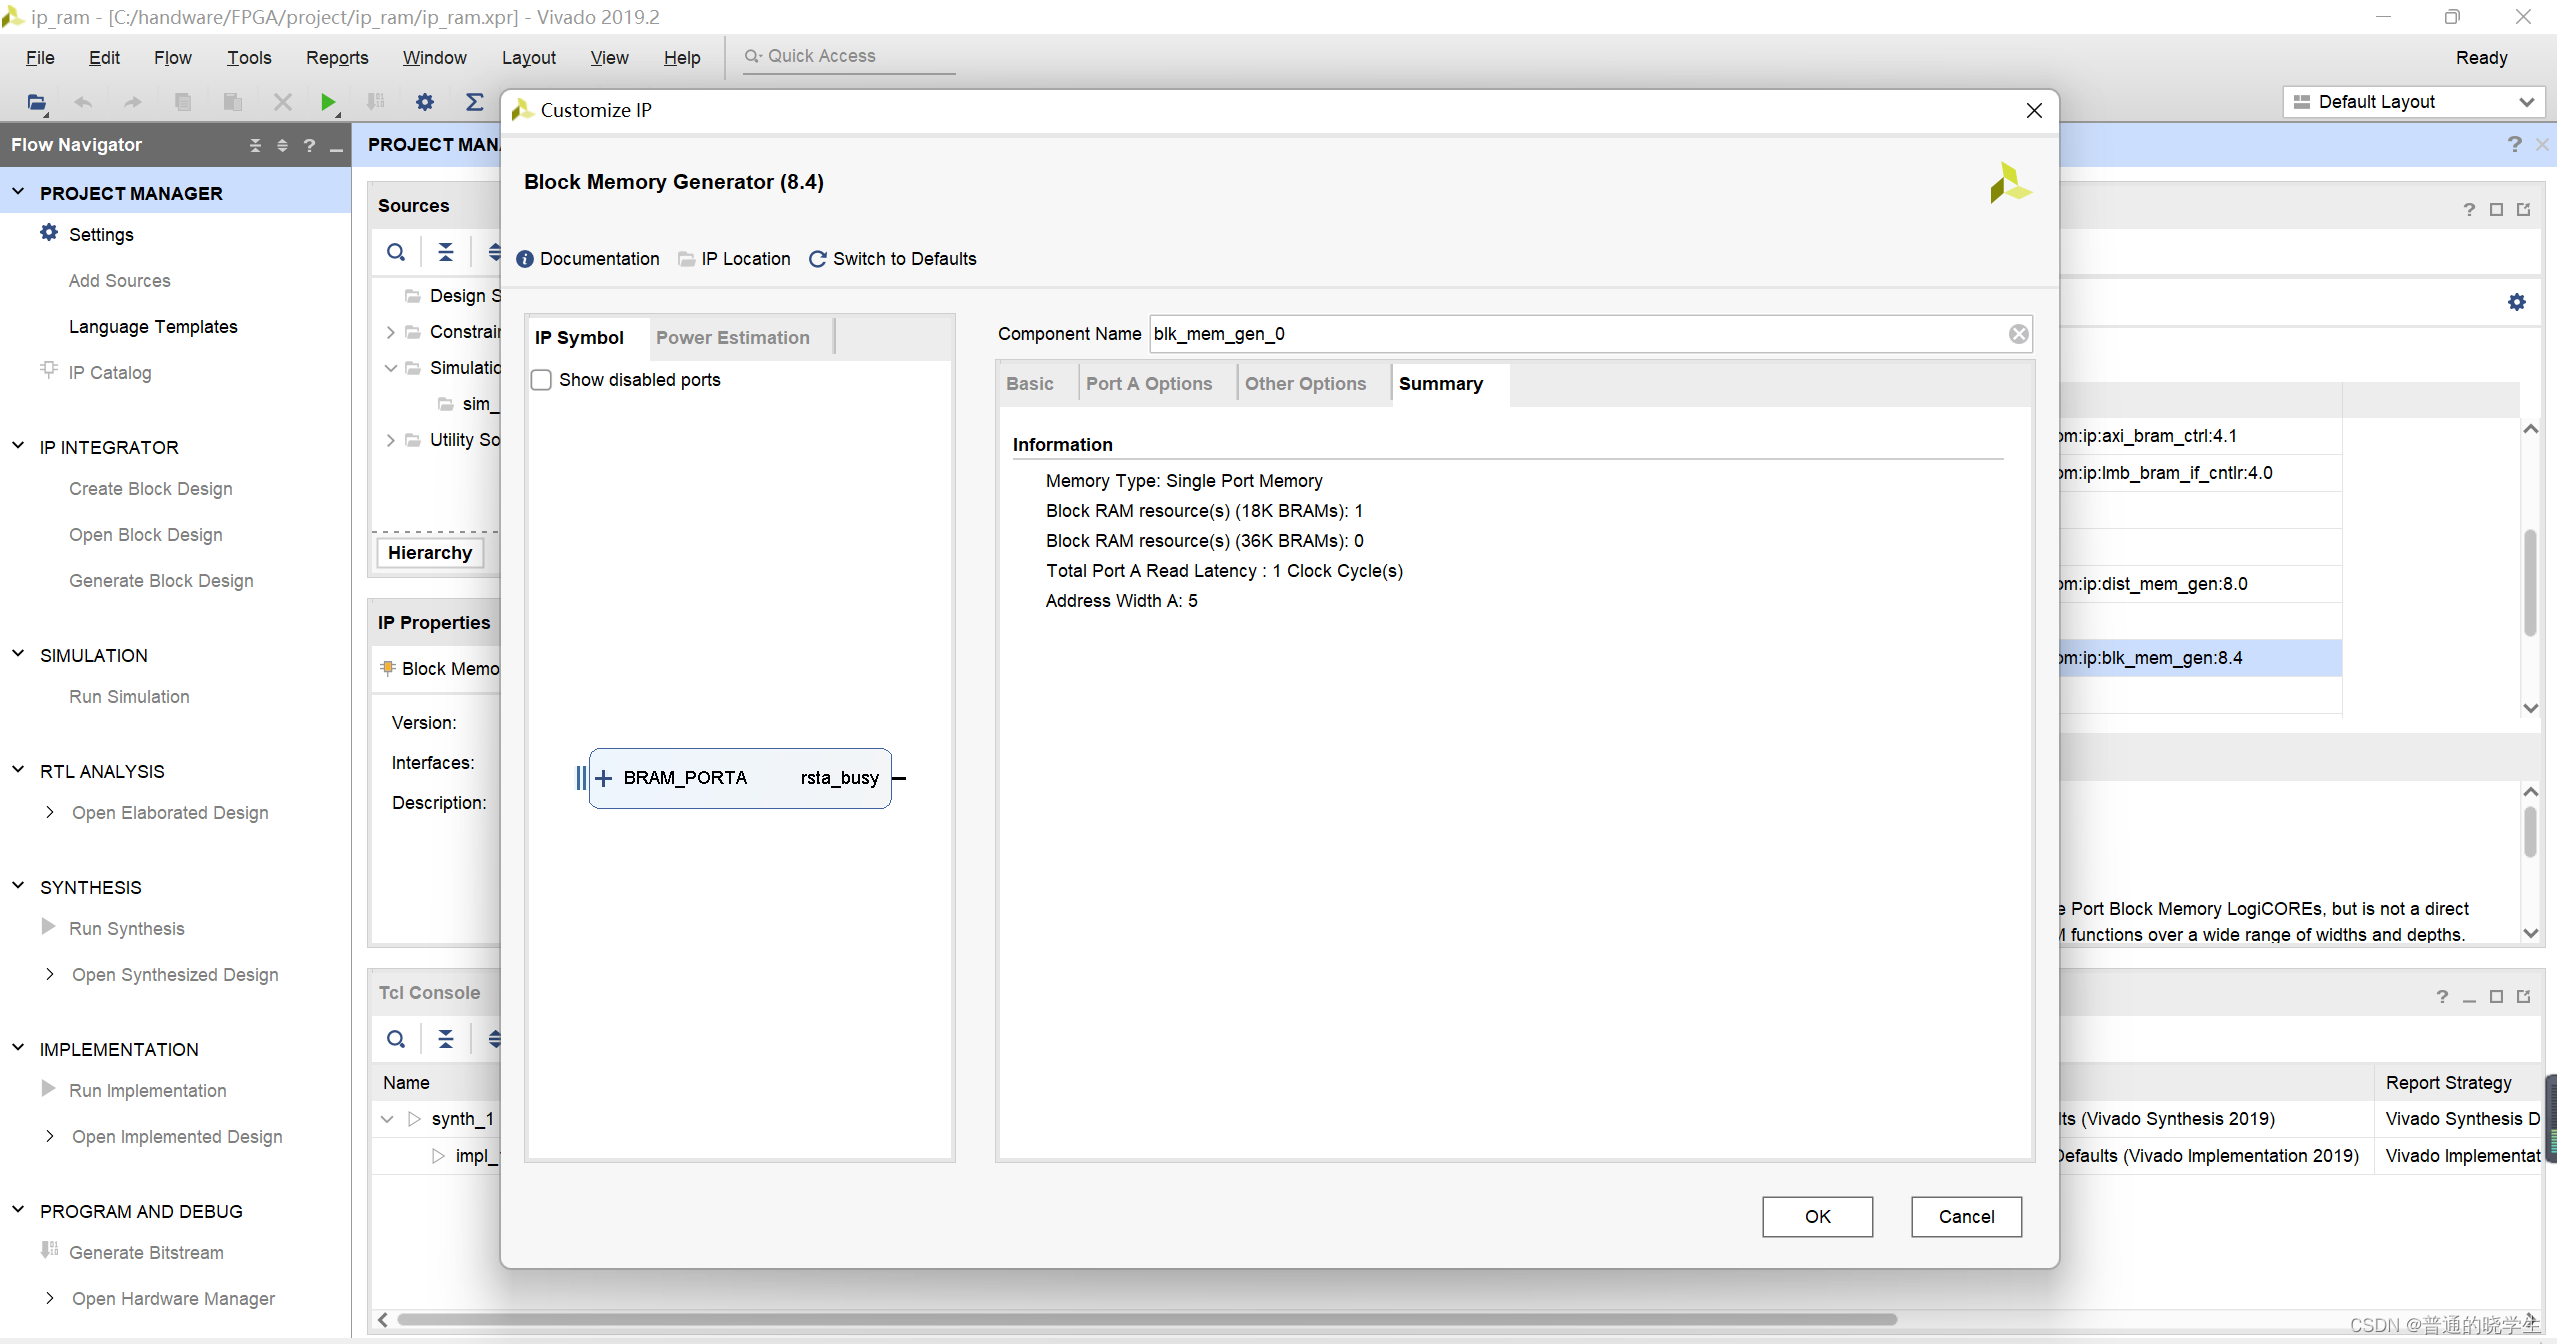Clear the Component Name field with X icon
The width and height of the screenshot is (2557, 1344).
click(2018, 334)
